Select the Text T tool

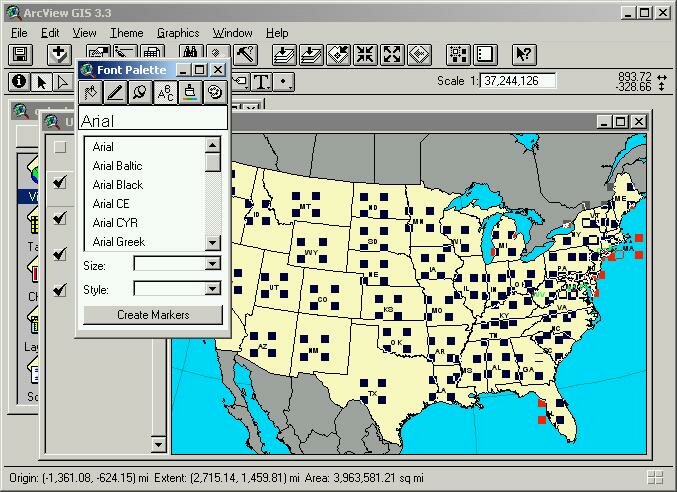pos(262,82)
